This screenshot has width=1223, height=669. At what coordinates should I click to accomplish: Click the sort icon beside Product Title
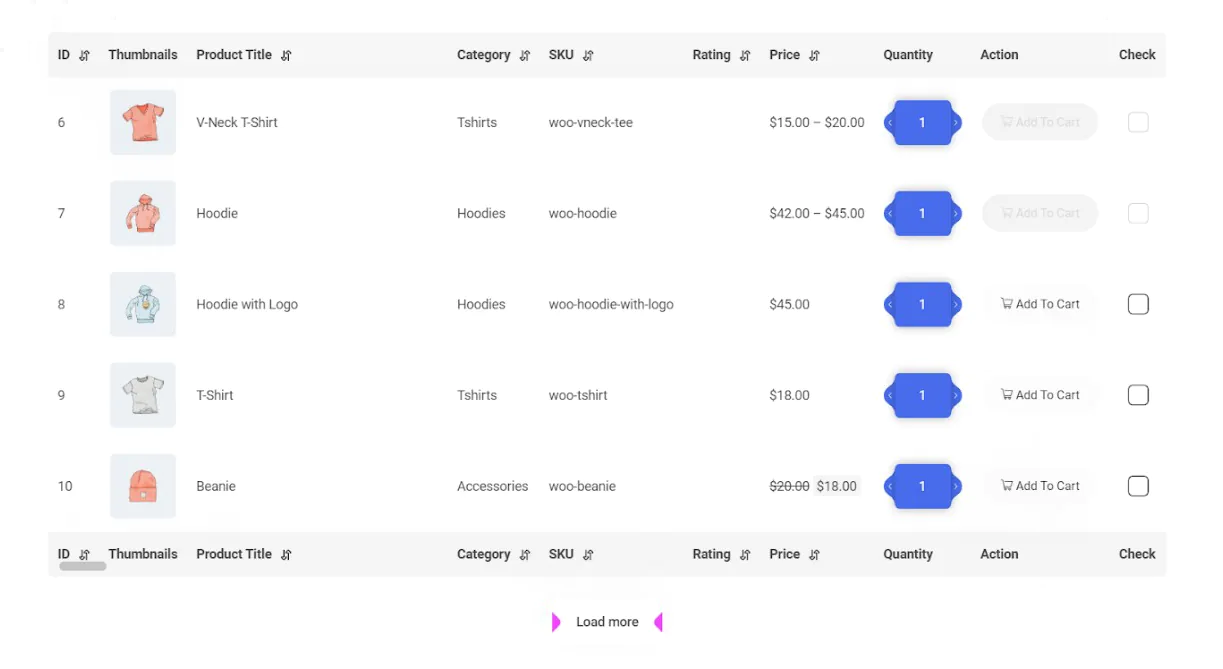pos(286,55)
